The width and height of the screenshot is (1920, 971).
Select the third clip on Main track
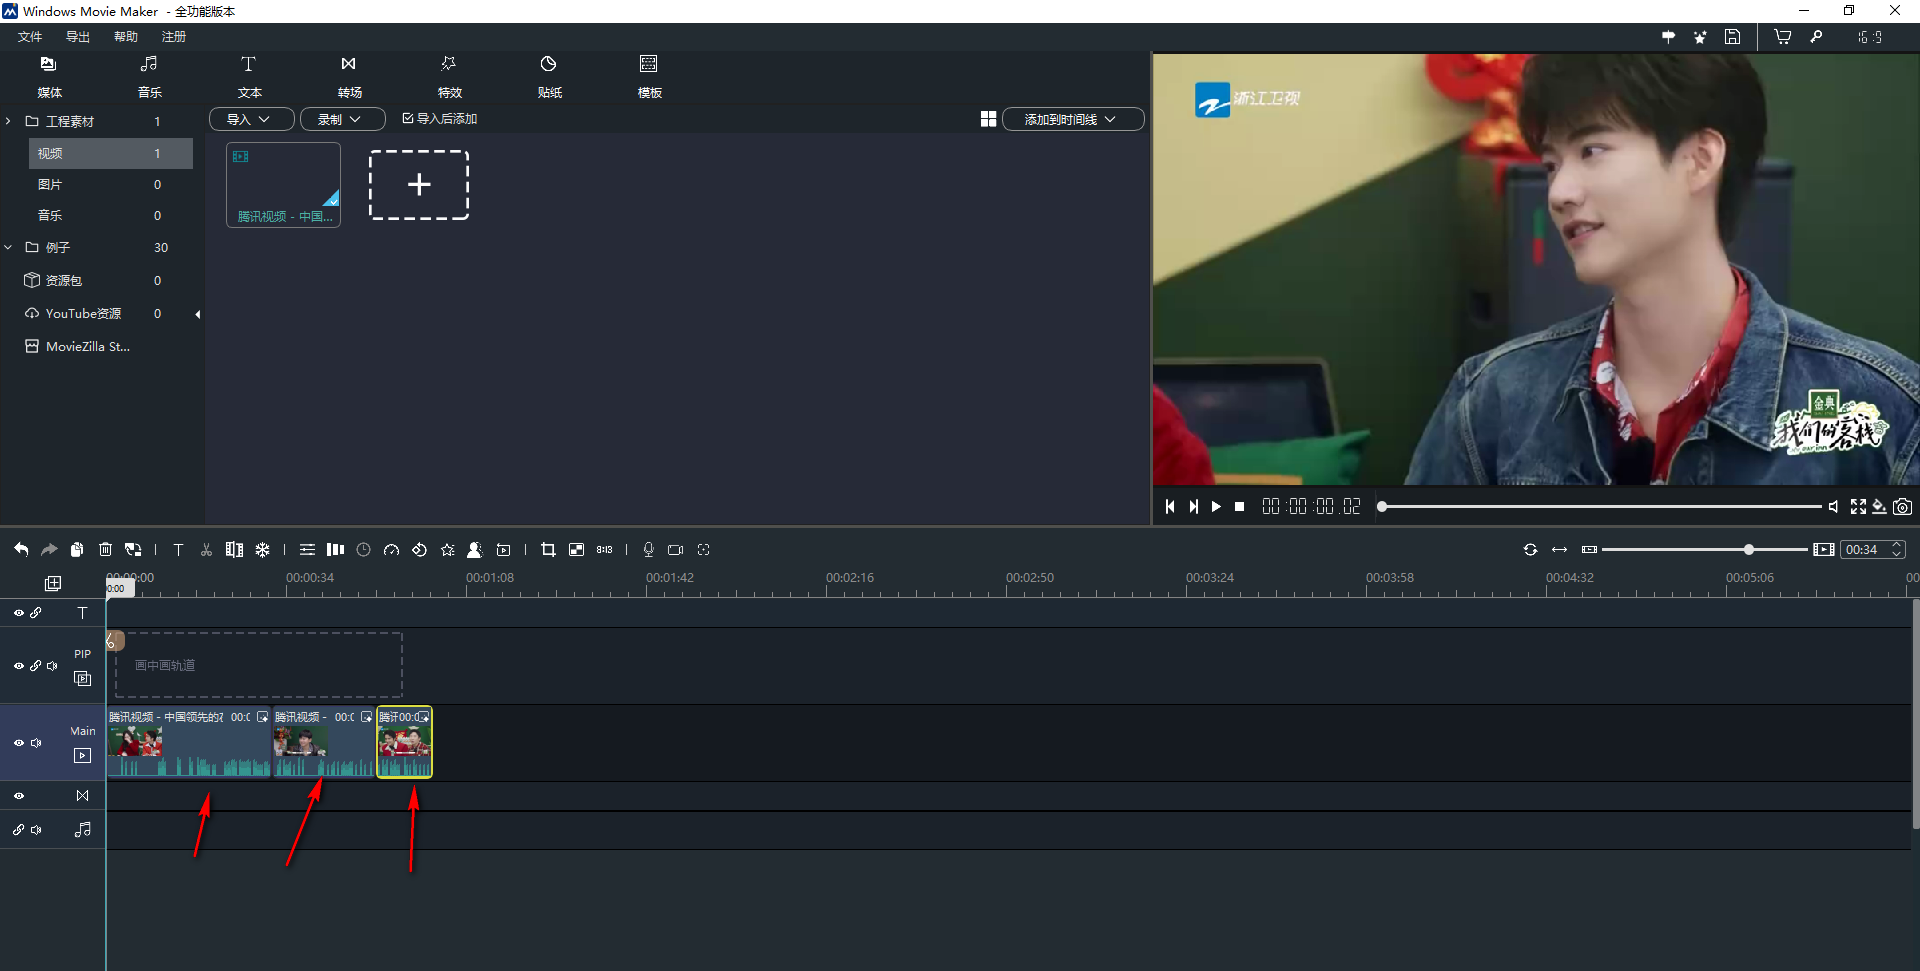(x=404, y=743)
